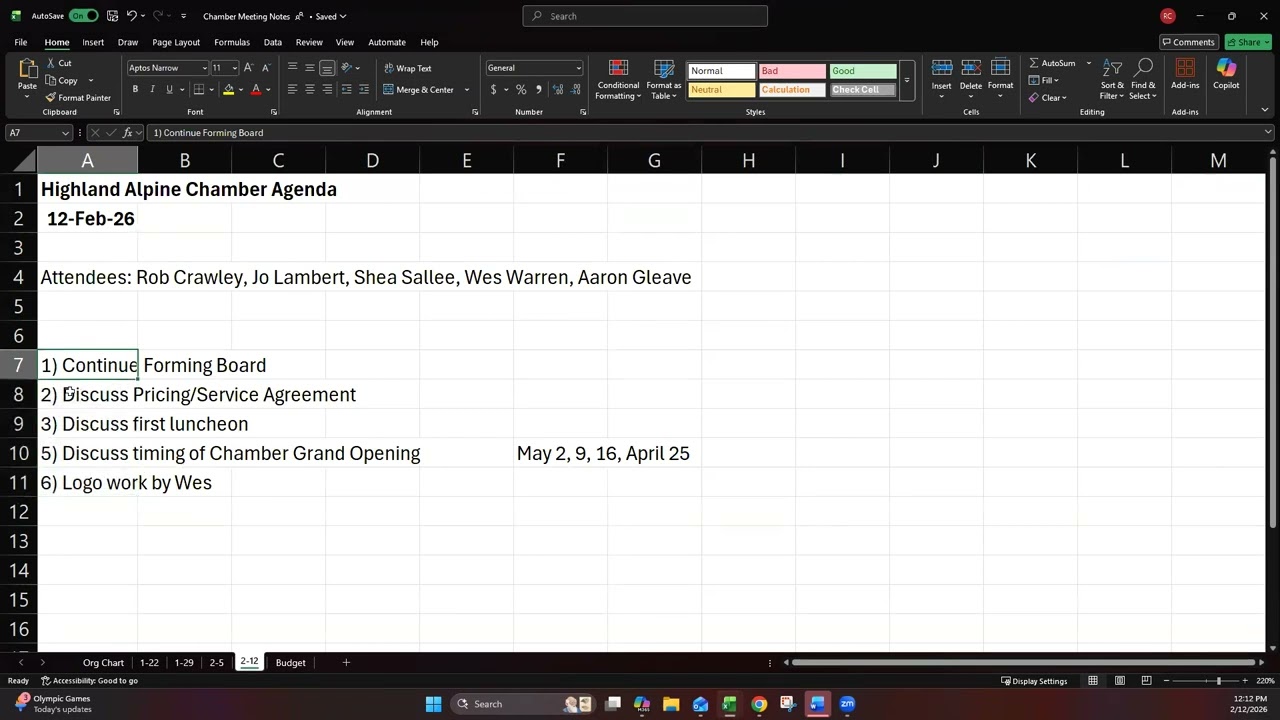Increase font size with the larger A icon
1280x720 pixels.
click(x=250, y=68)
